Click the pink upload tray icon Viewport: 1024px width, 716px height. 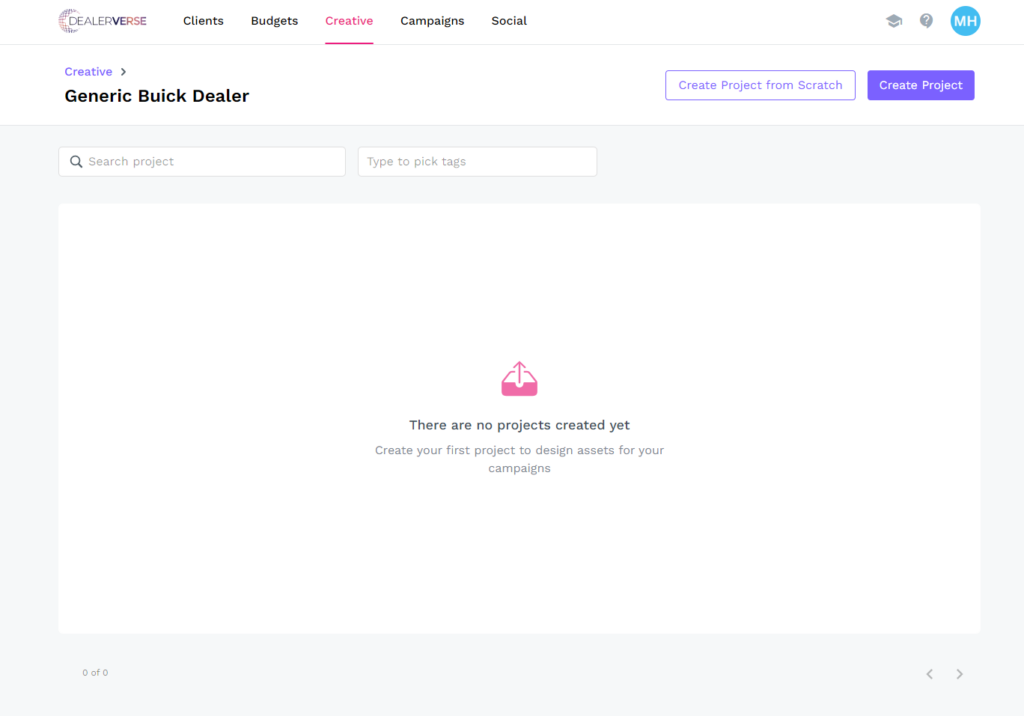[519, 379]
